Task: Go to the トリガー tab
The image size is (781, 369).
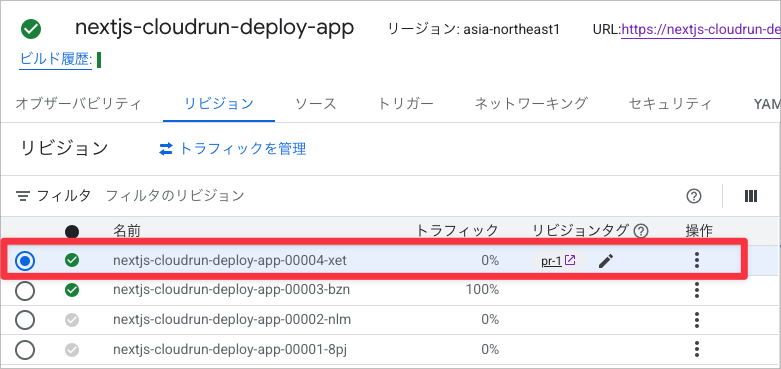Action: point(405,104)
